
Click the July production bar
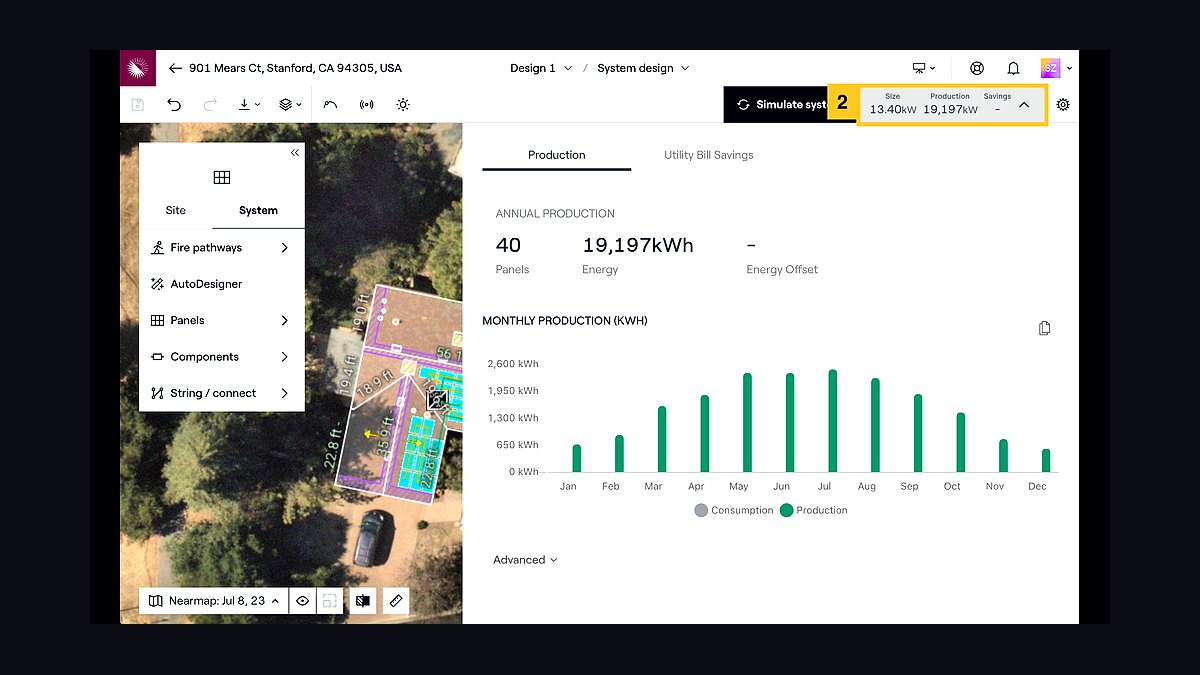point(832,421)
